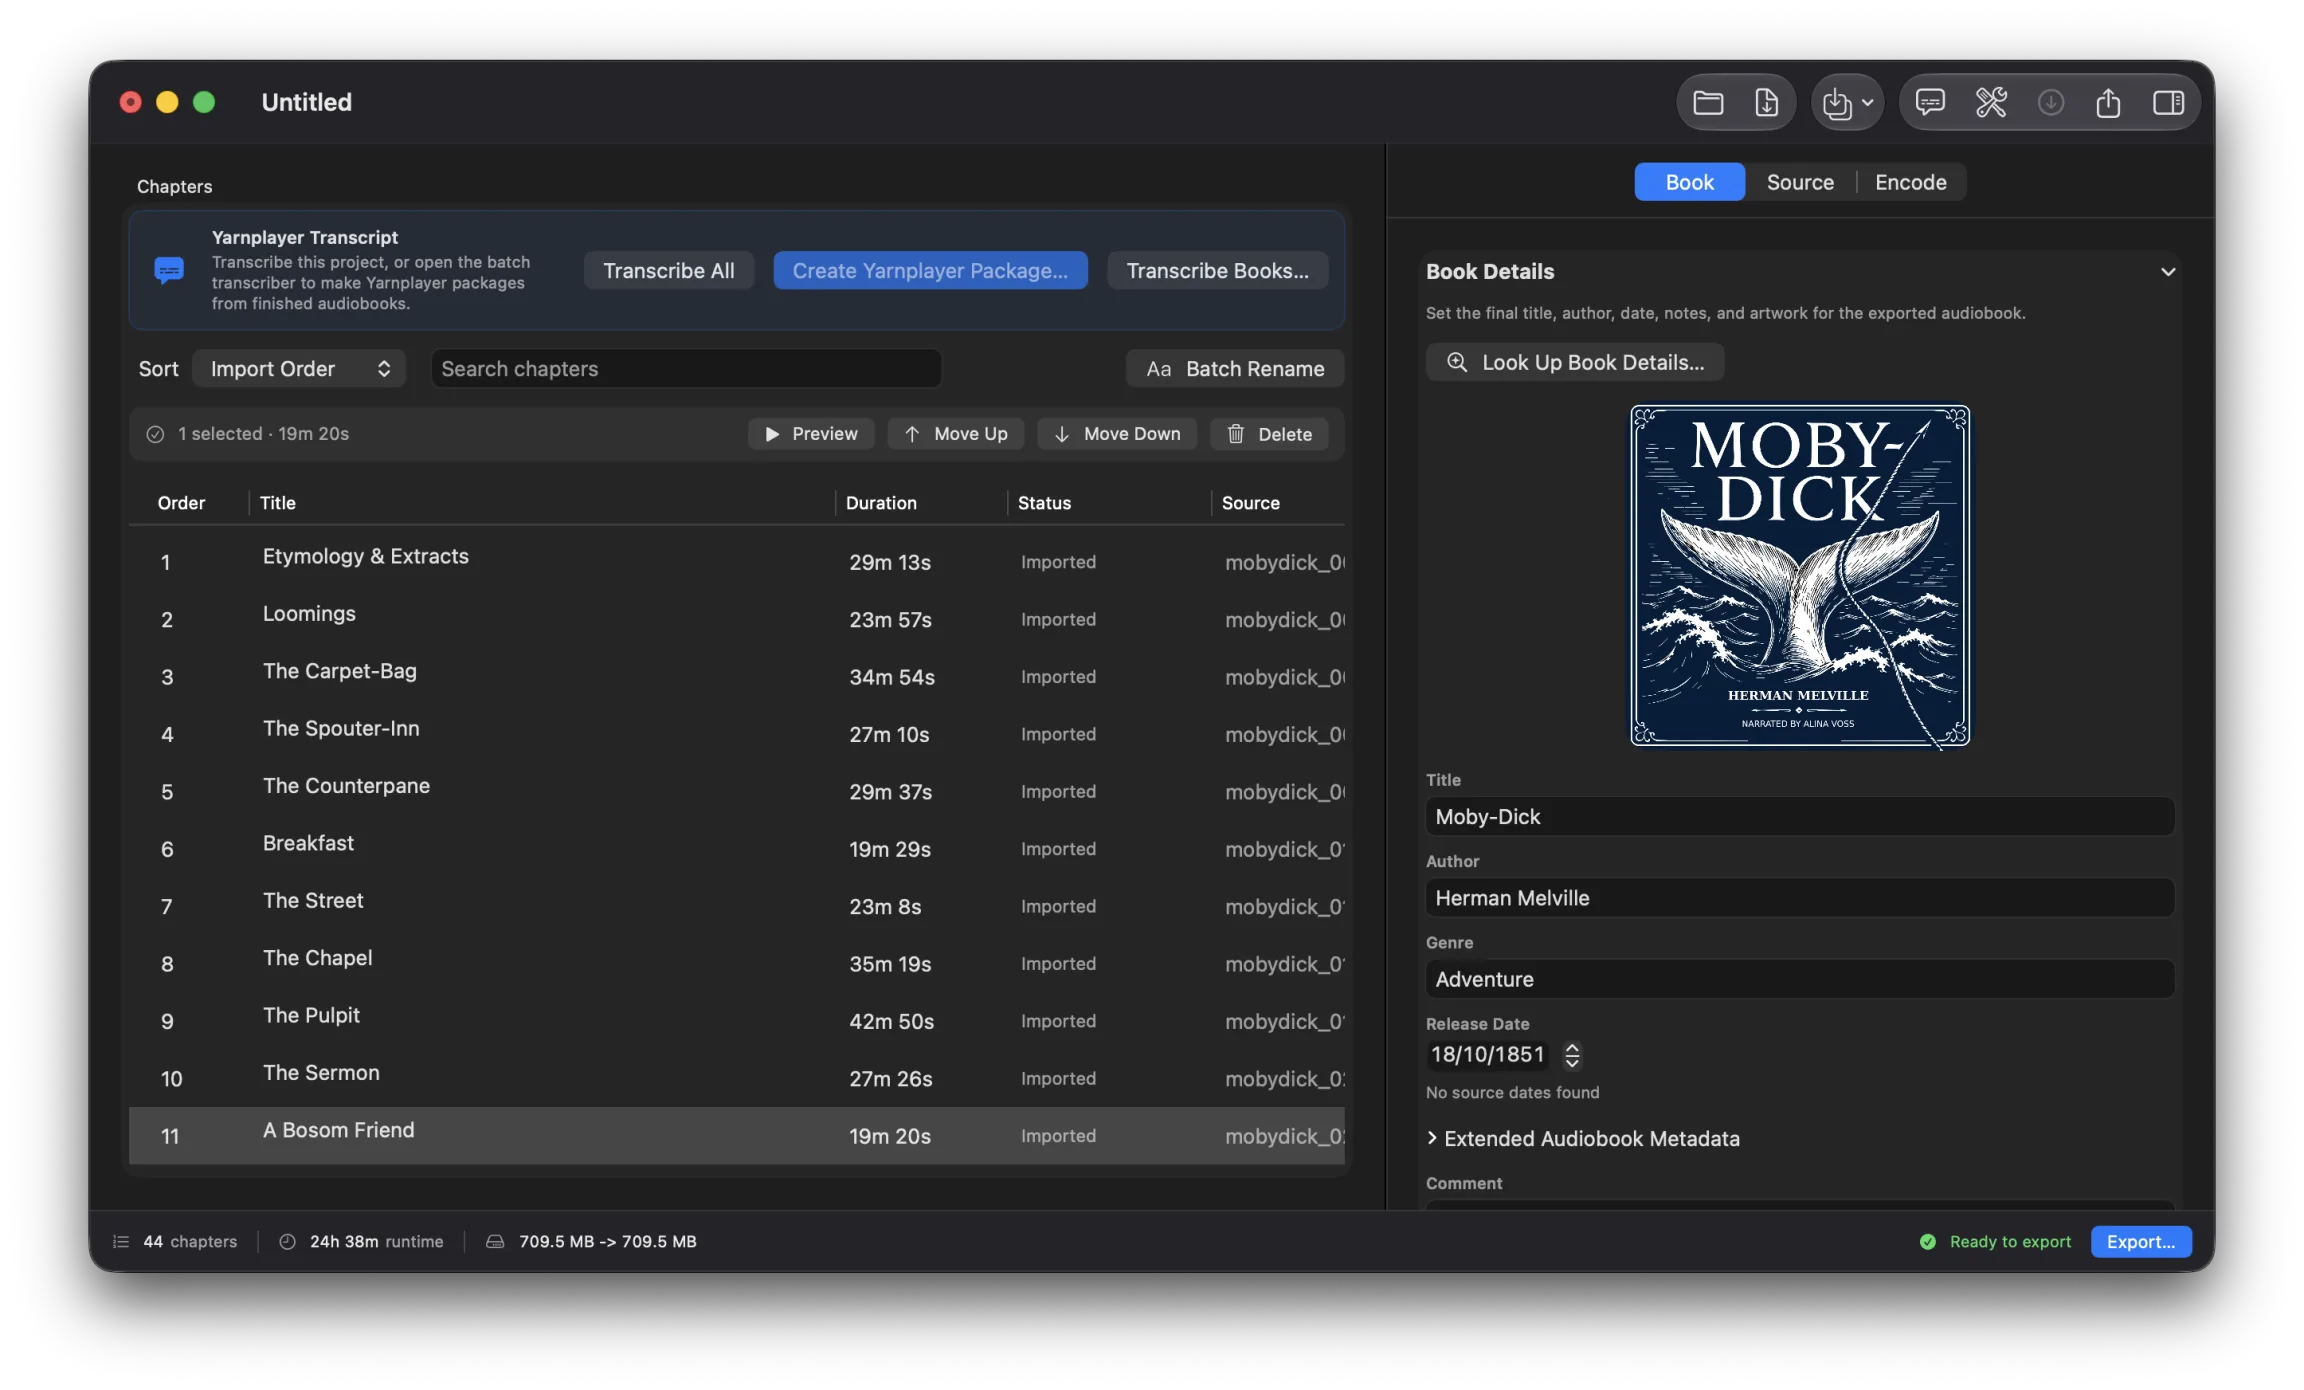Select The Street chapter
This screenshot has height=1390, width=2304.
pyautogui.click(x=736, y=905)
